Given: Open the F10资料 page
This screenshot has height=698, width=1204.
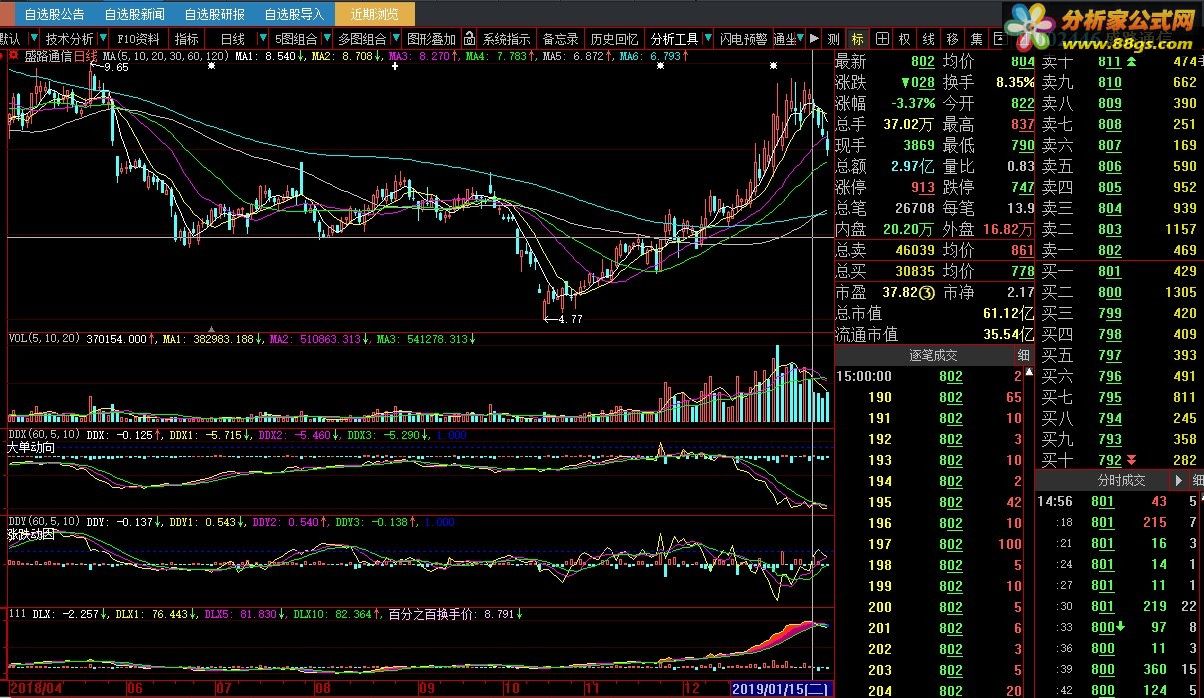Looking at the screenshot, I should point(138,39).
